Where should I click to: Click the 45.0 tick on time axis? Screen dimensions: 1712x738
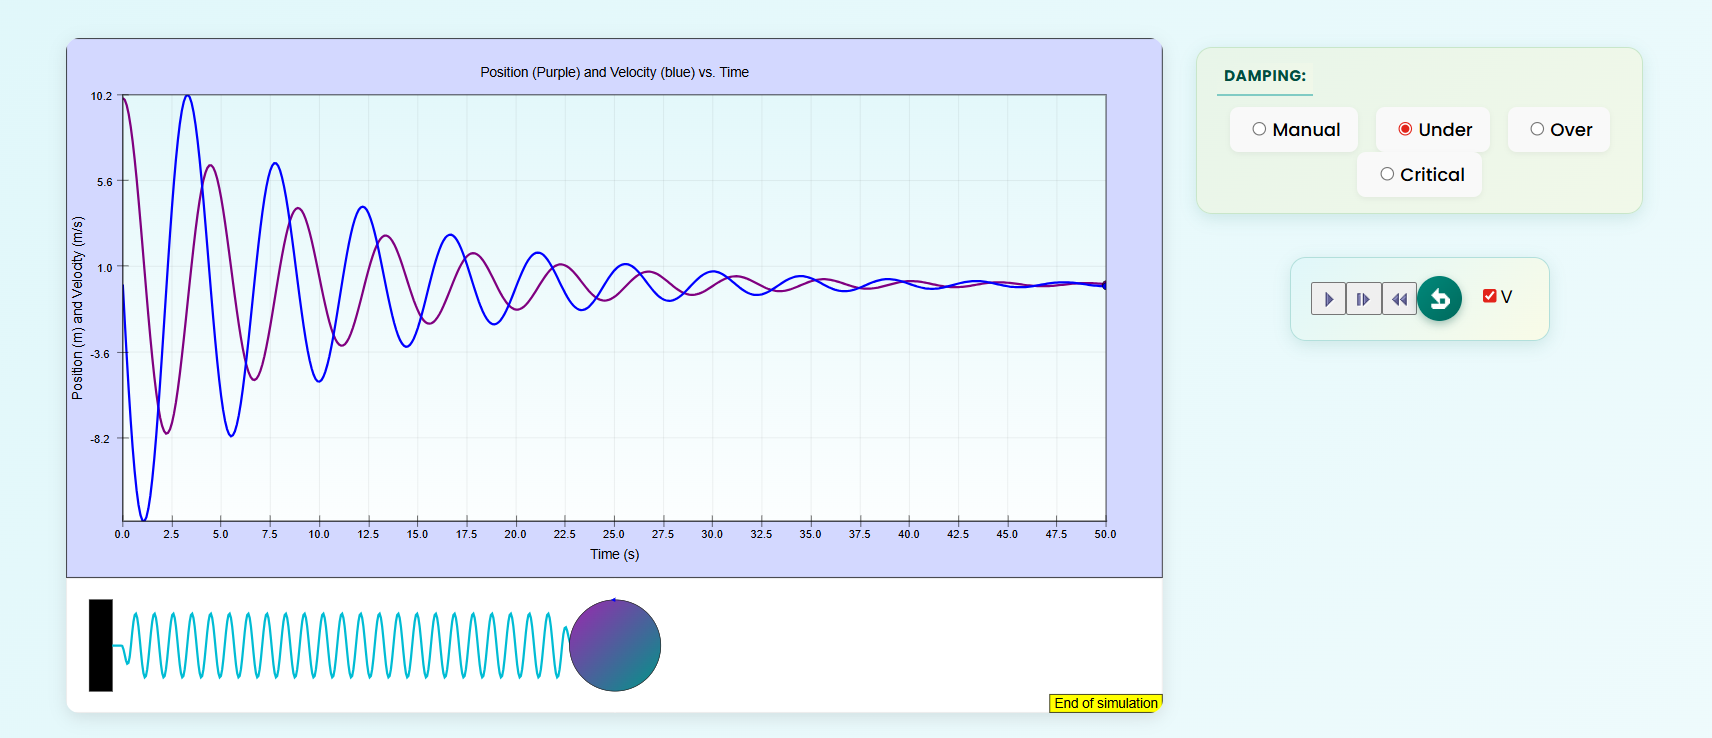(1007, 534)
